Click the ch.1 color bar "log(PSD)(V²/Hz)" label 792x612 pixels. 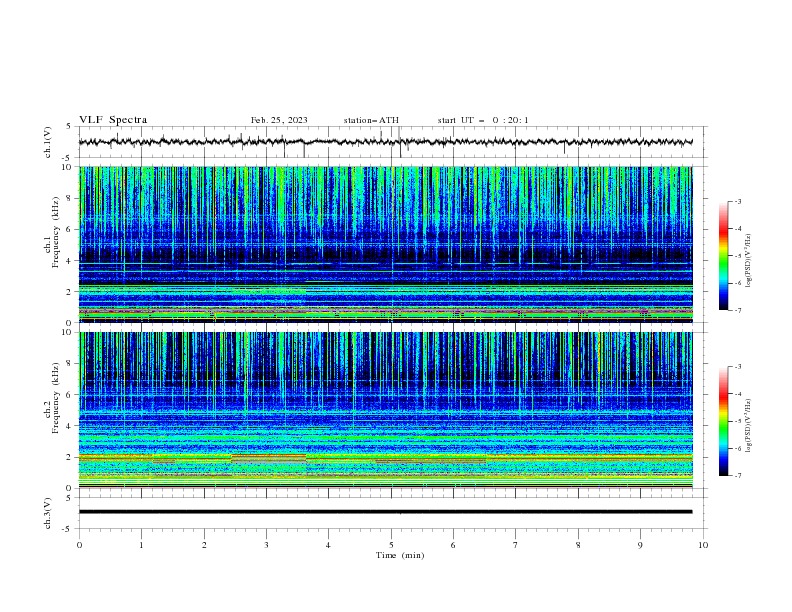pyautogui.click(x=749, y=261)
